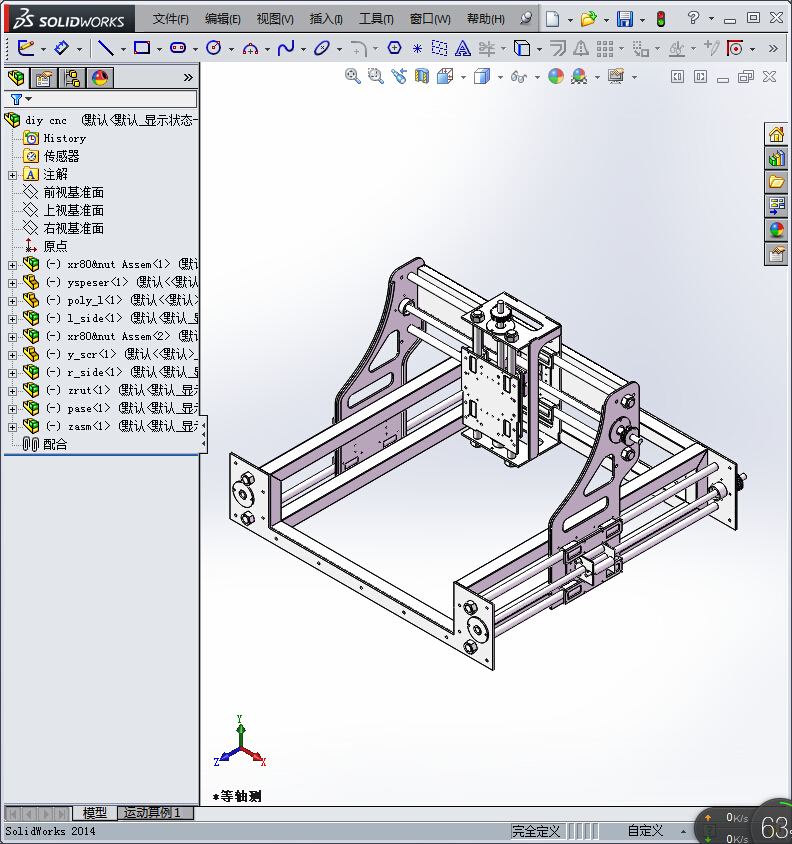The height and width of the screenshot is (844, 792).
Task: Click Zoom to Area icon
Action: [375, 76]
